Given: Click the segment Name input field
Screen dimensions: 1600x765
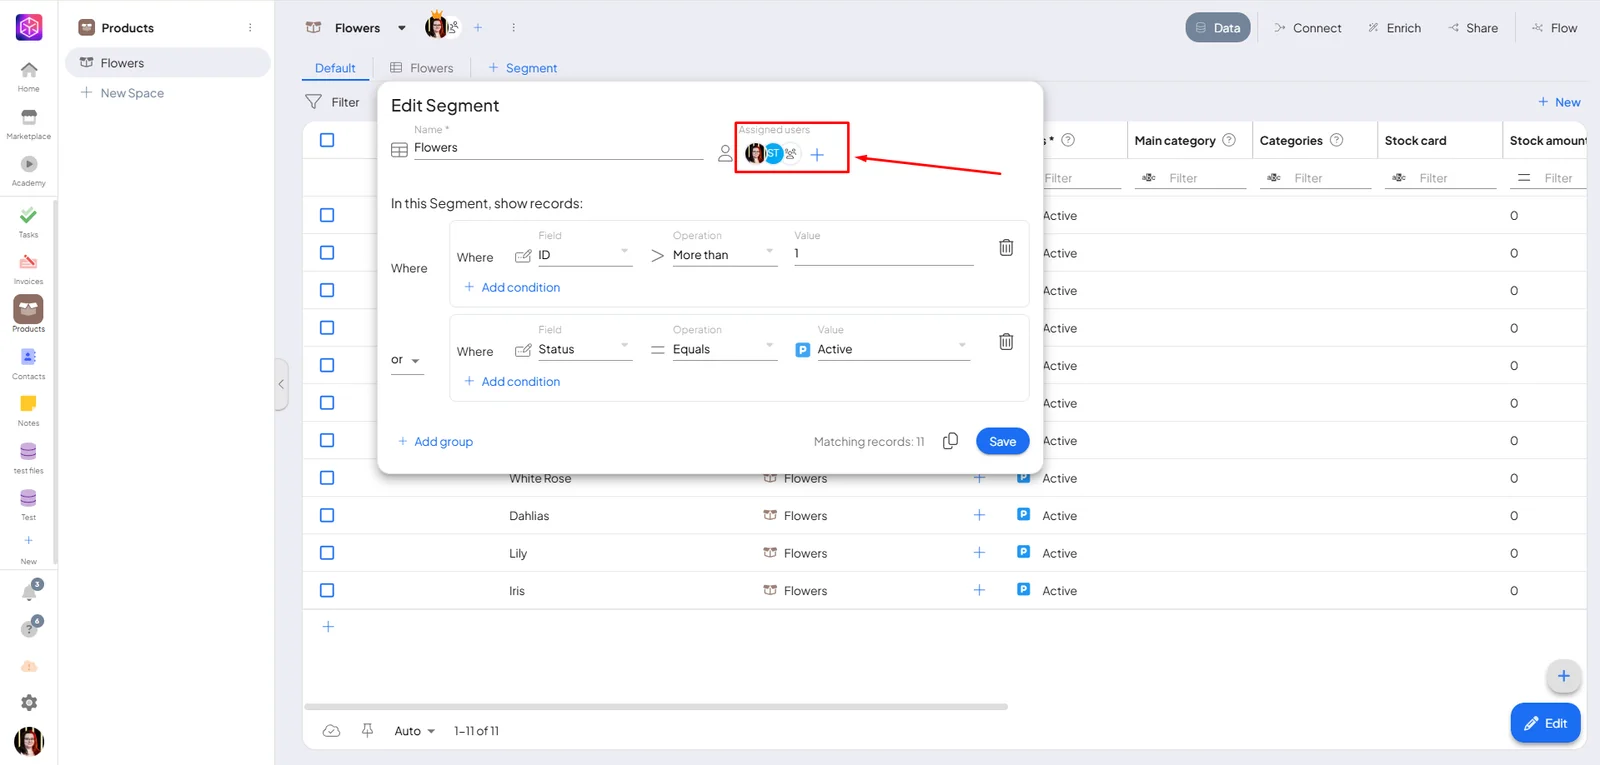Looking at the screenshot, I should pyautogui.click(x=558, y=148).
